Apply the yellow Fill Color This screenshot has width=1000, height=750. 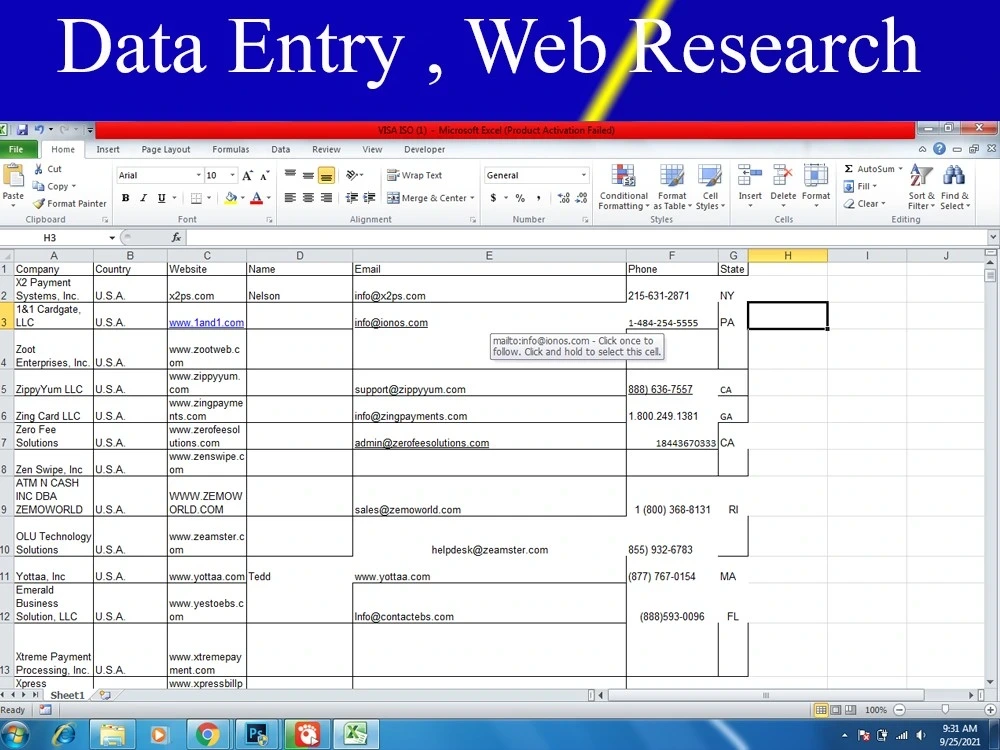231,198
